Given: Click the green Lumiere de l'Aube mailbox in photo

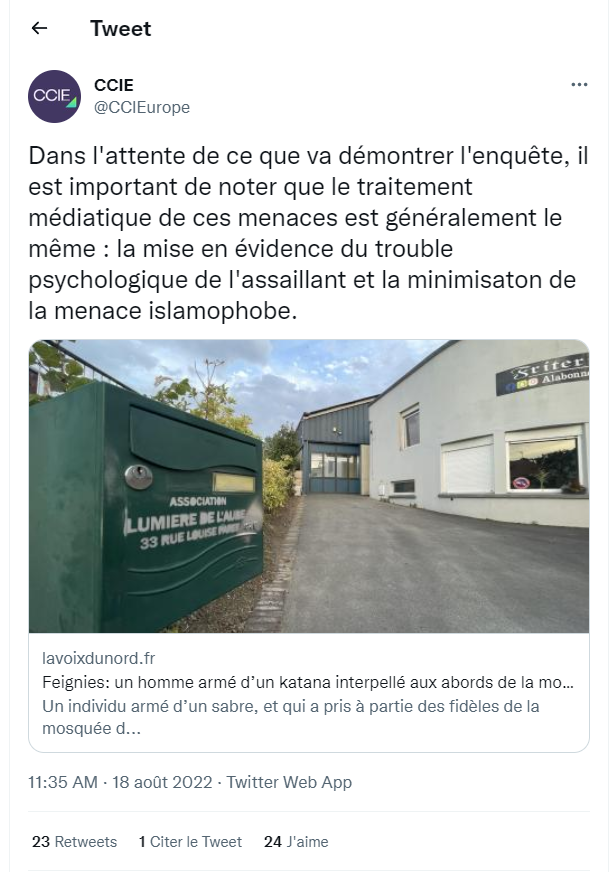Looking at the screenshot, I should click(x=146, y=507).
